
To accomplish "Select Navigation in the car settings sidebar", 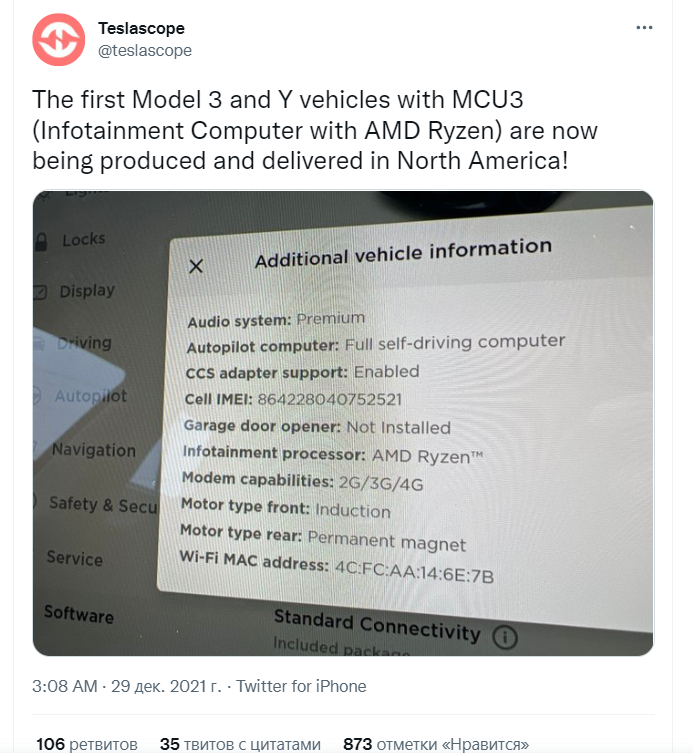I will click(93, 450).
